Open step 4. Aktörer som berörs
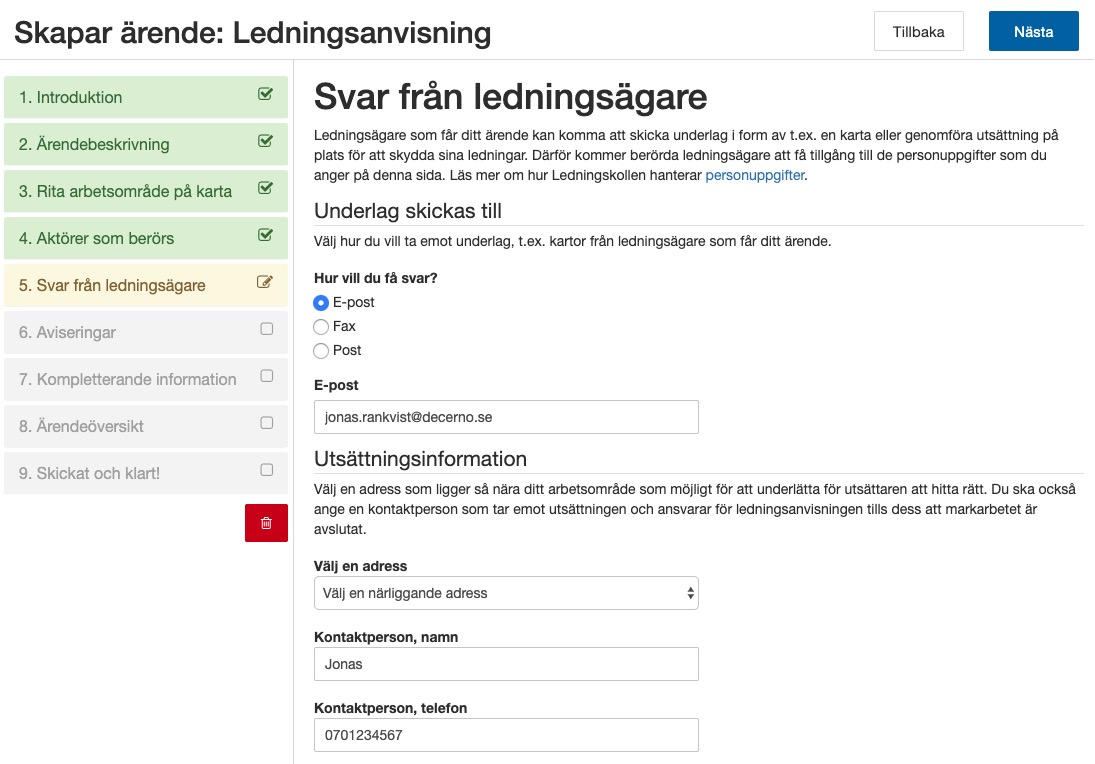 coord(146,238)
